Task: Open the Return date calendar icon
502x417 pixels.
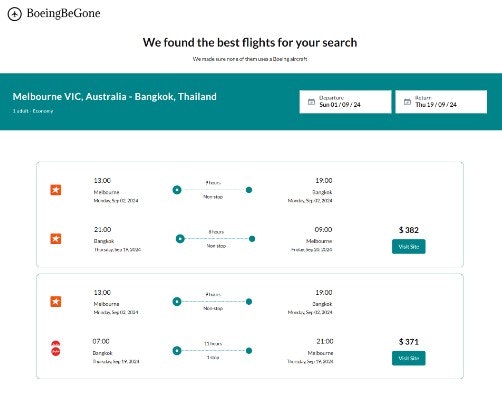Action: pyautogui.click(x=407, y=102)
